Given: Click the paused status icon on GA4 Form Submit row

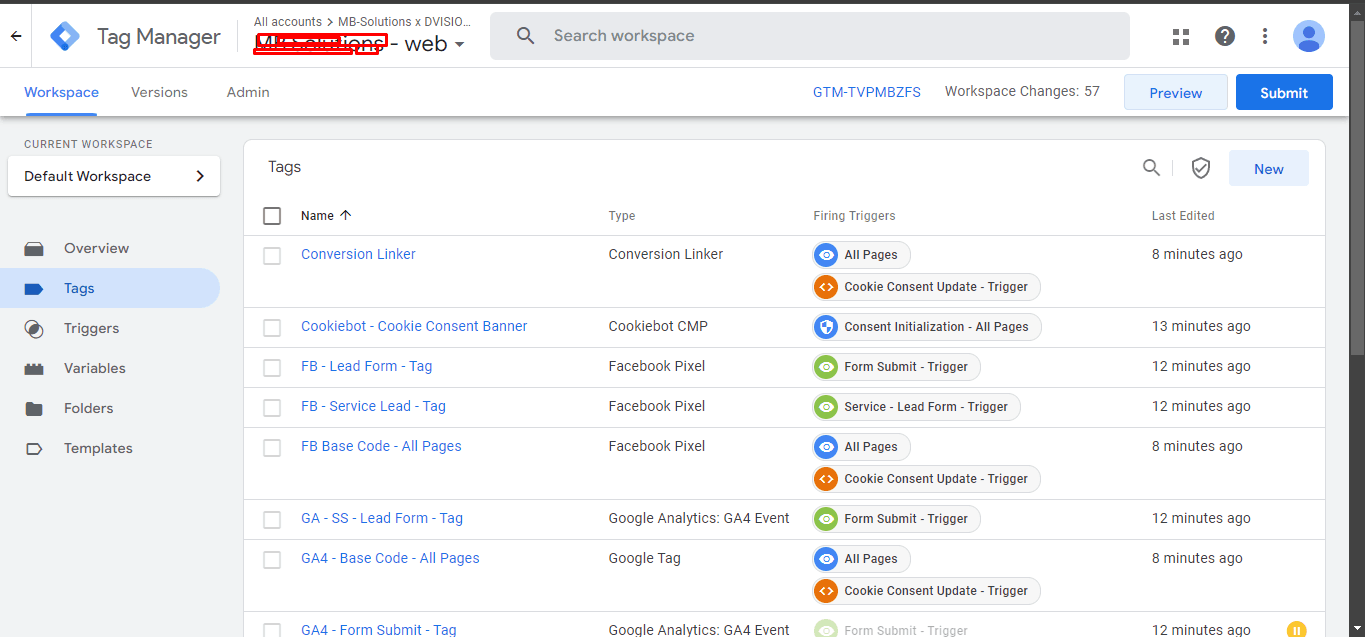Looking at the screenshot, I should (1296, 630).
